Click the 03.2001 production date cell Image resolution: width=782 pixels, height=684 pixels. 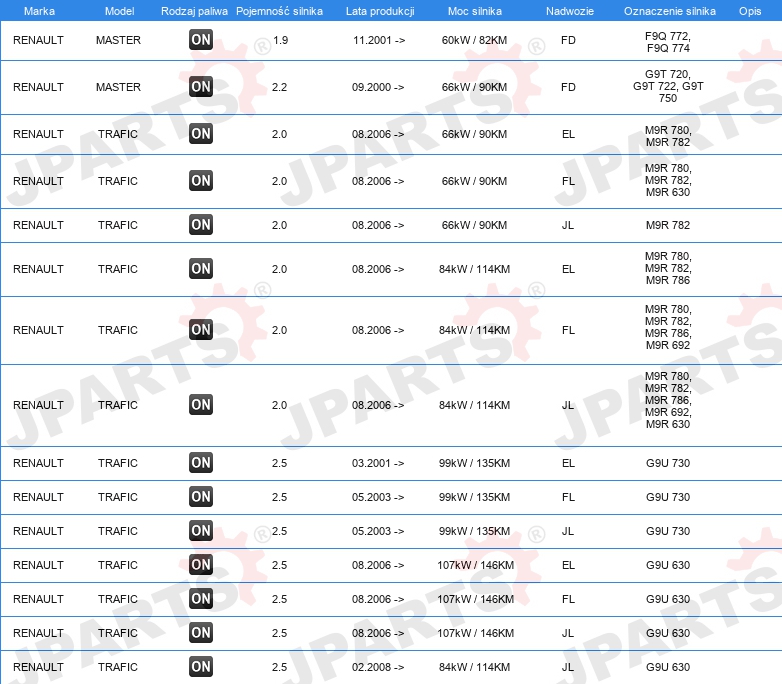point(378,463)
